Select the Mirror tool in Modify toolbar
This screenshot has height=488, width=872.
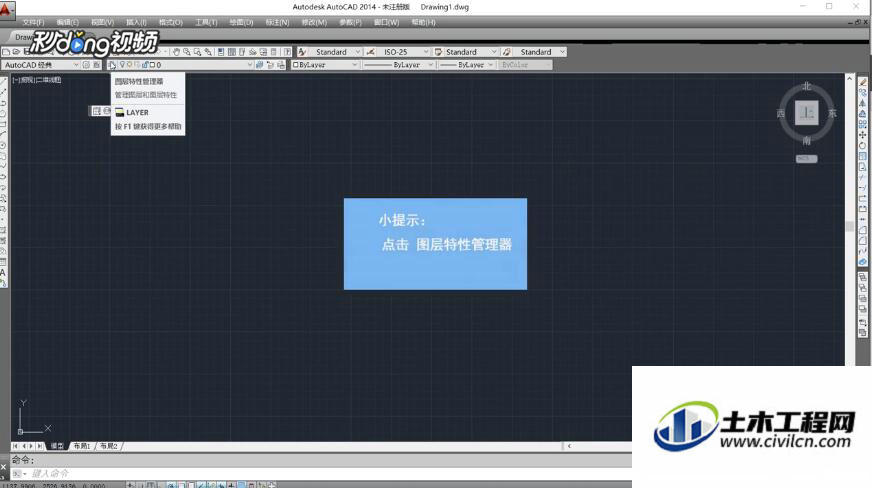(863, 103)
